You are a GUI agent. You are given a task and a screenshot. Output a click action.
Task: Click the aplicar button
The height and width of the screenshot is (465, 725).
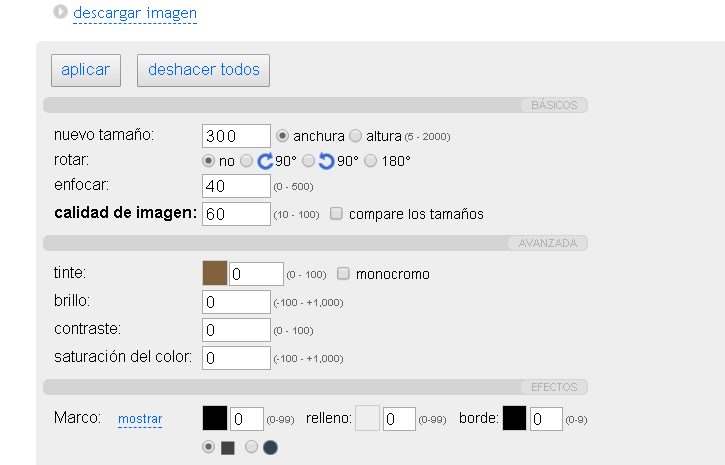coord(85,70)
